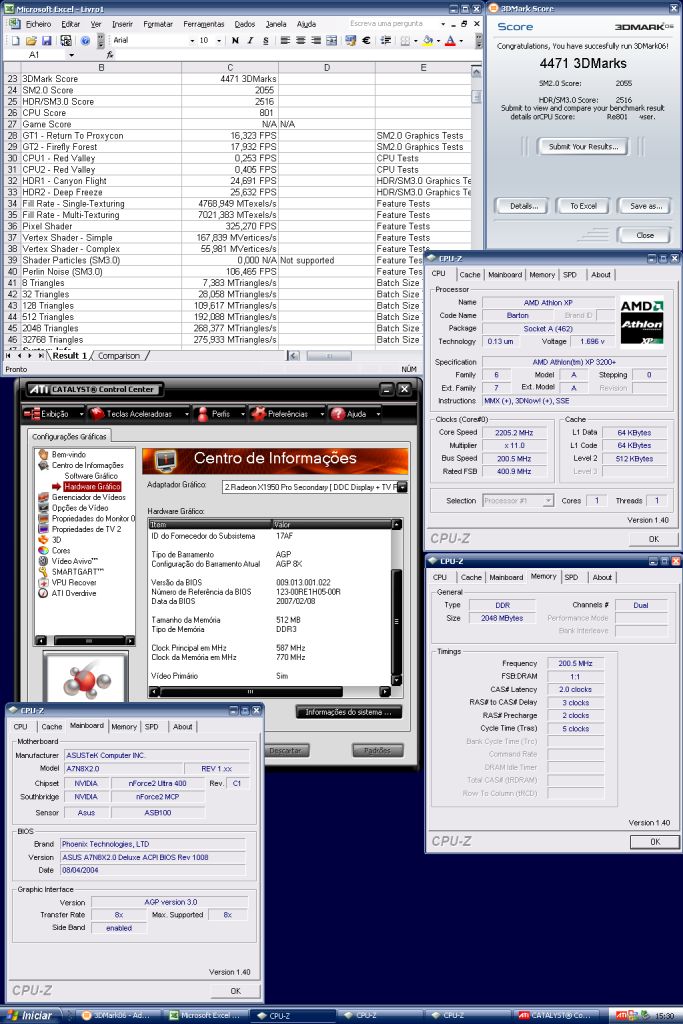Click the Open folder icon in Excel toolbar
Viewport: 683px width, 1024px height.
[x=31, y=40]
